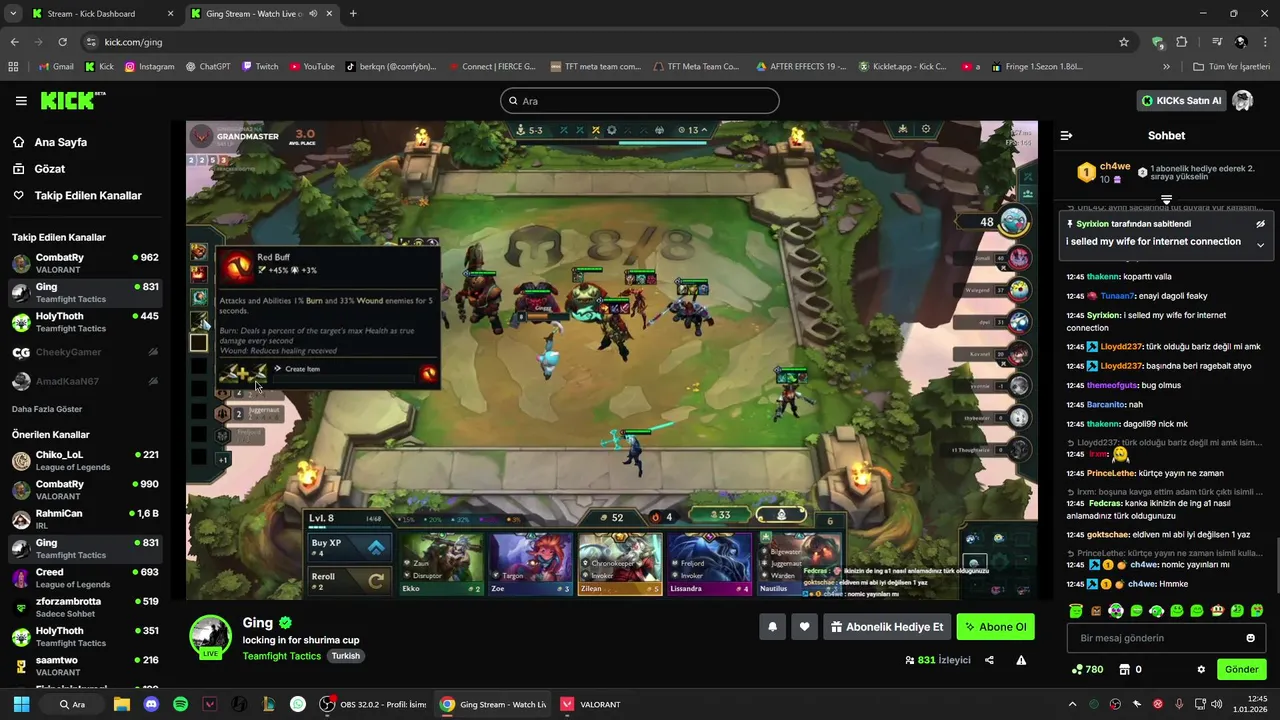Open the Twitch bookmark

click(x=259, y=67)
